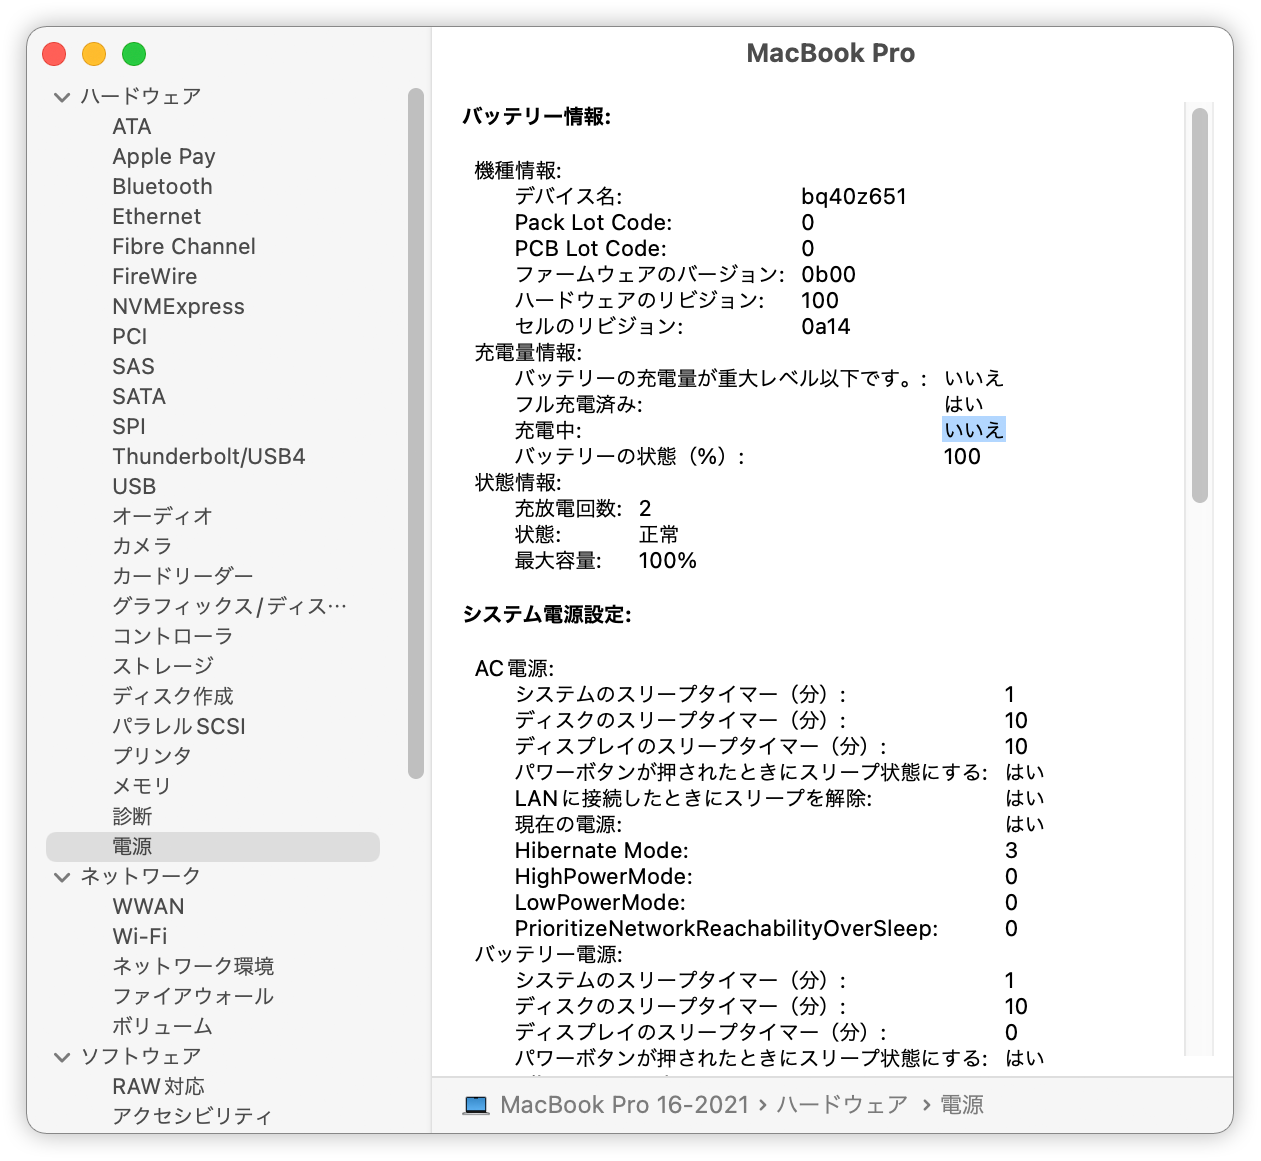Image resolution: width=1261 pixels, height=1161 pixels.
Task: Click the LowPowerMode label
Action: pyautogui.click(x=600, y=903)
